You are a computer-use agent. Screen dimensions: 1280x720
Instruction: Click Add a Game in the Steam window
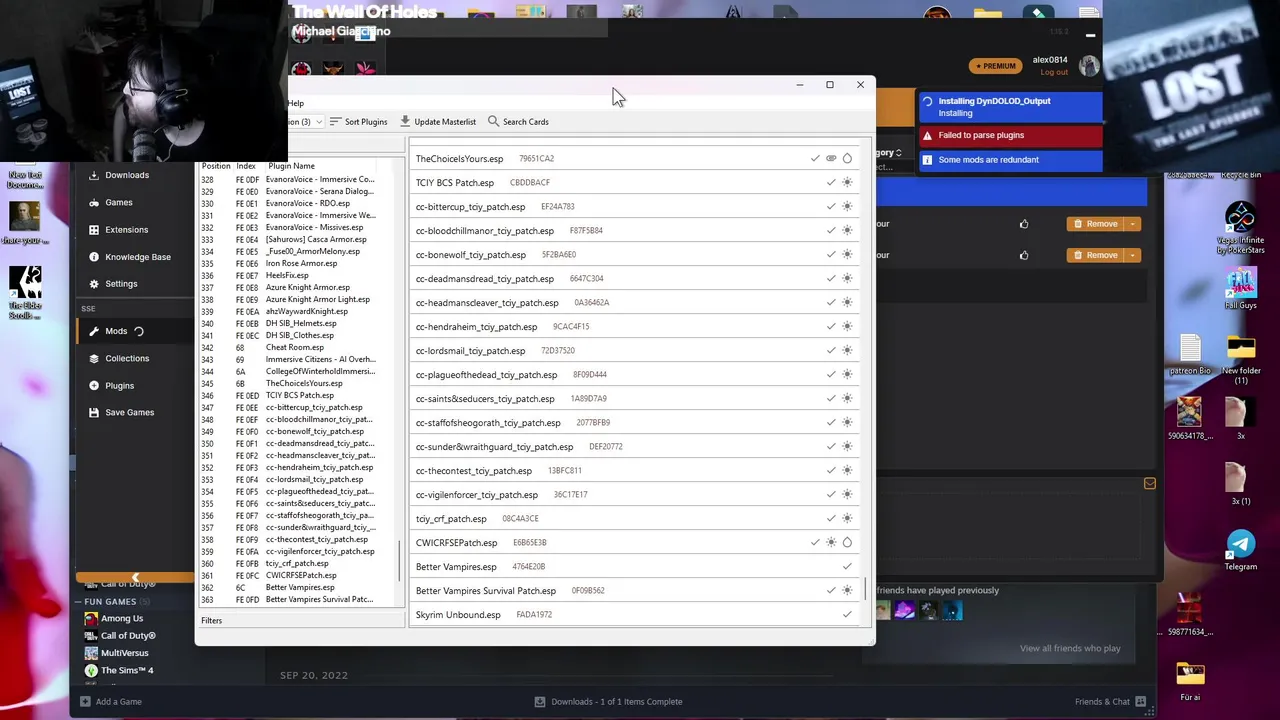(110, 701)
